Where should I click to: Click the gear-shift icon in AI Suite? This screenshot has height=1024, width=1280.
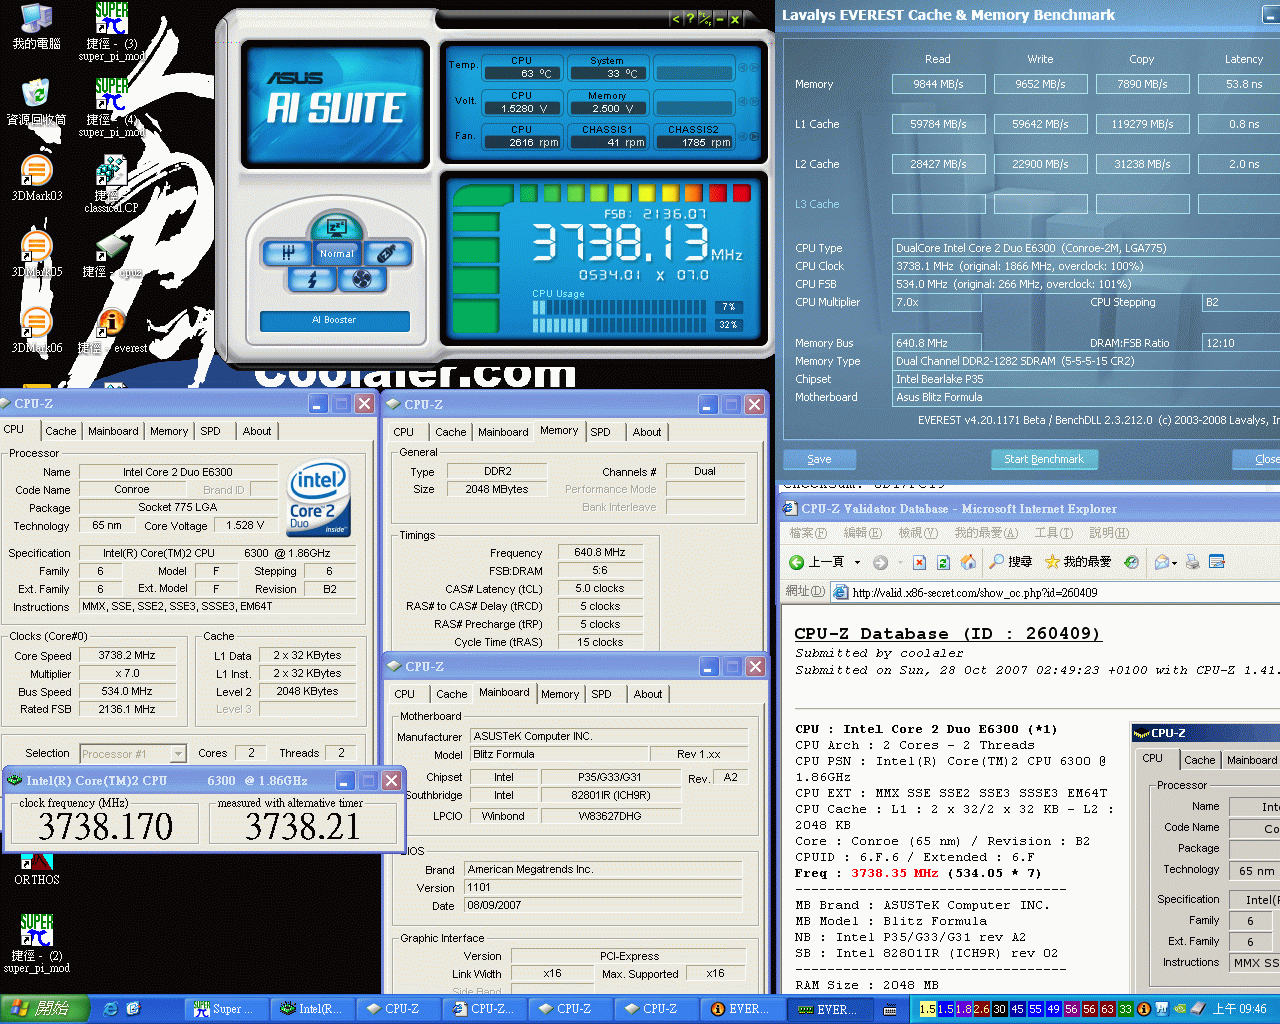[288, 254]
